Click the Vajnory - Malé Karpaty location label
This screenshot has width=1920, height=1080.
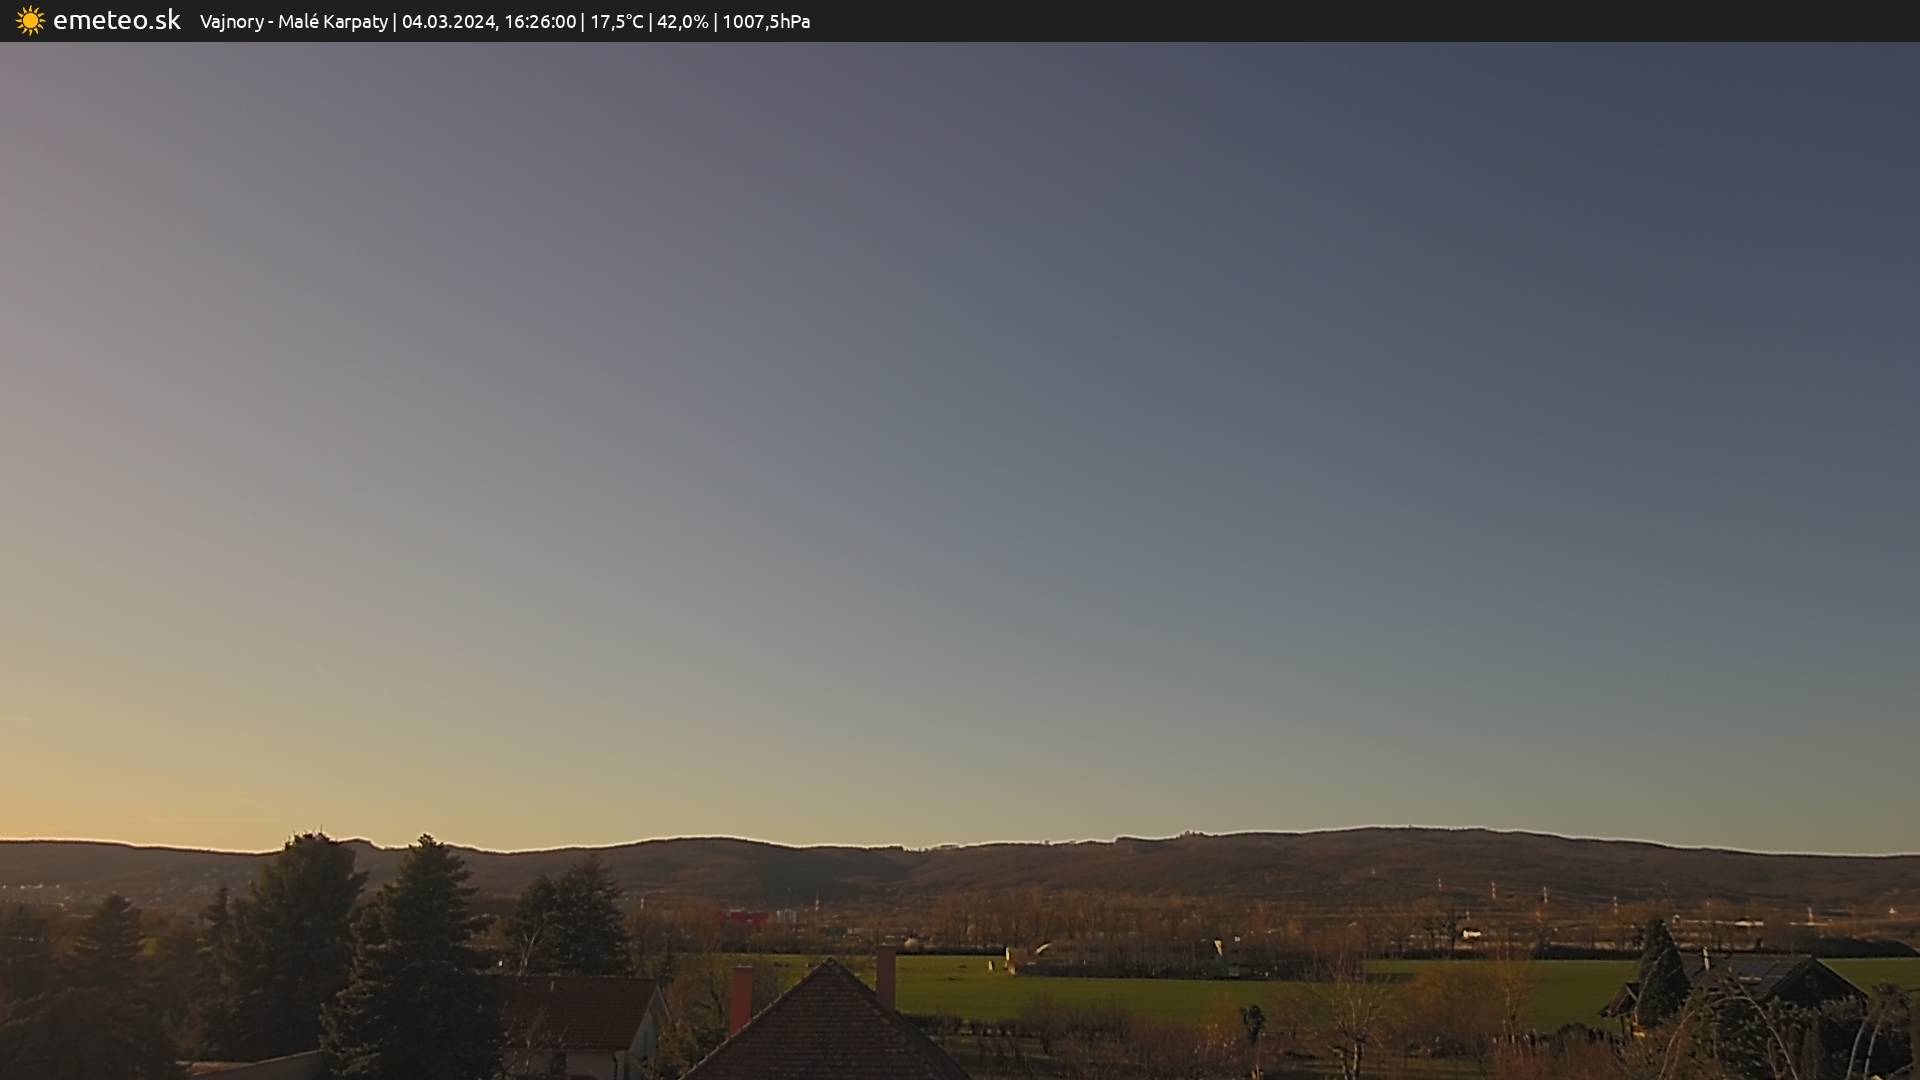293,22
